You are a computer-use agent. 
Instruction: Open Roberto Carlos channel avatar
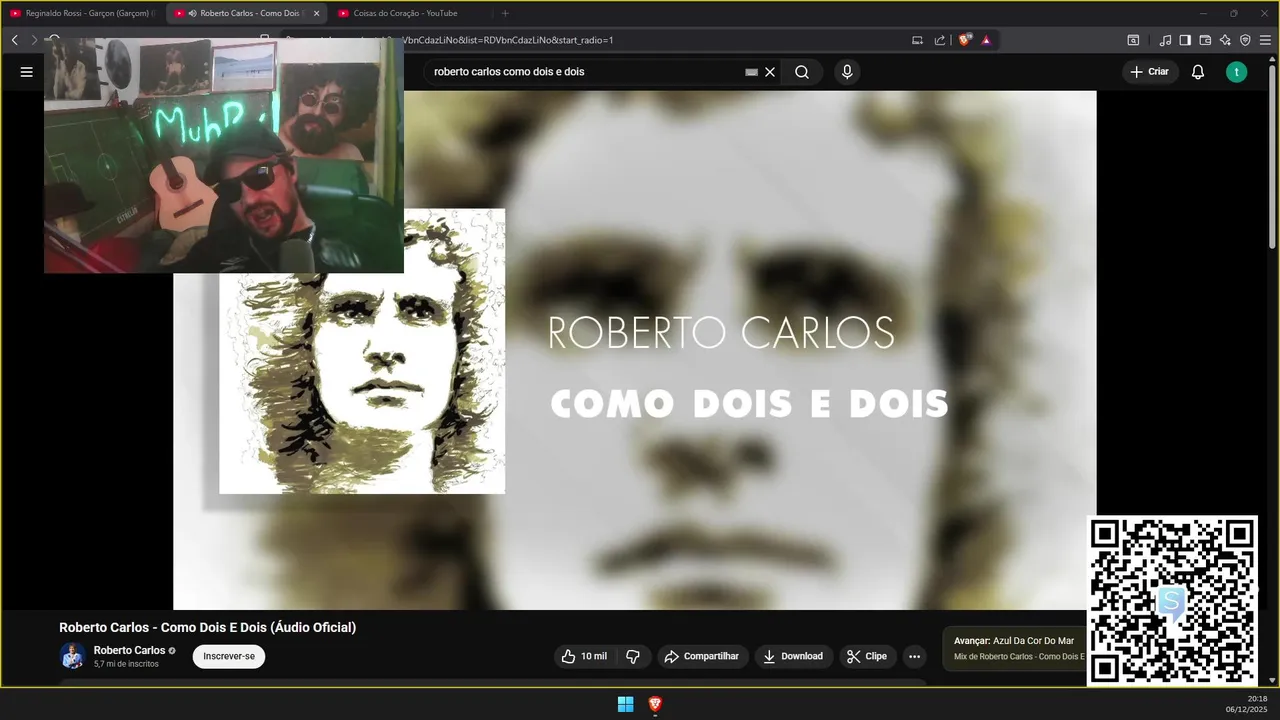coord(72,656)
